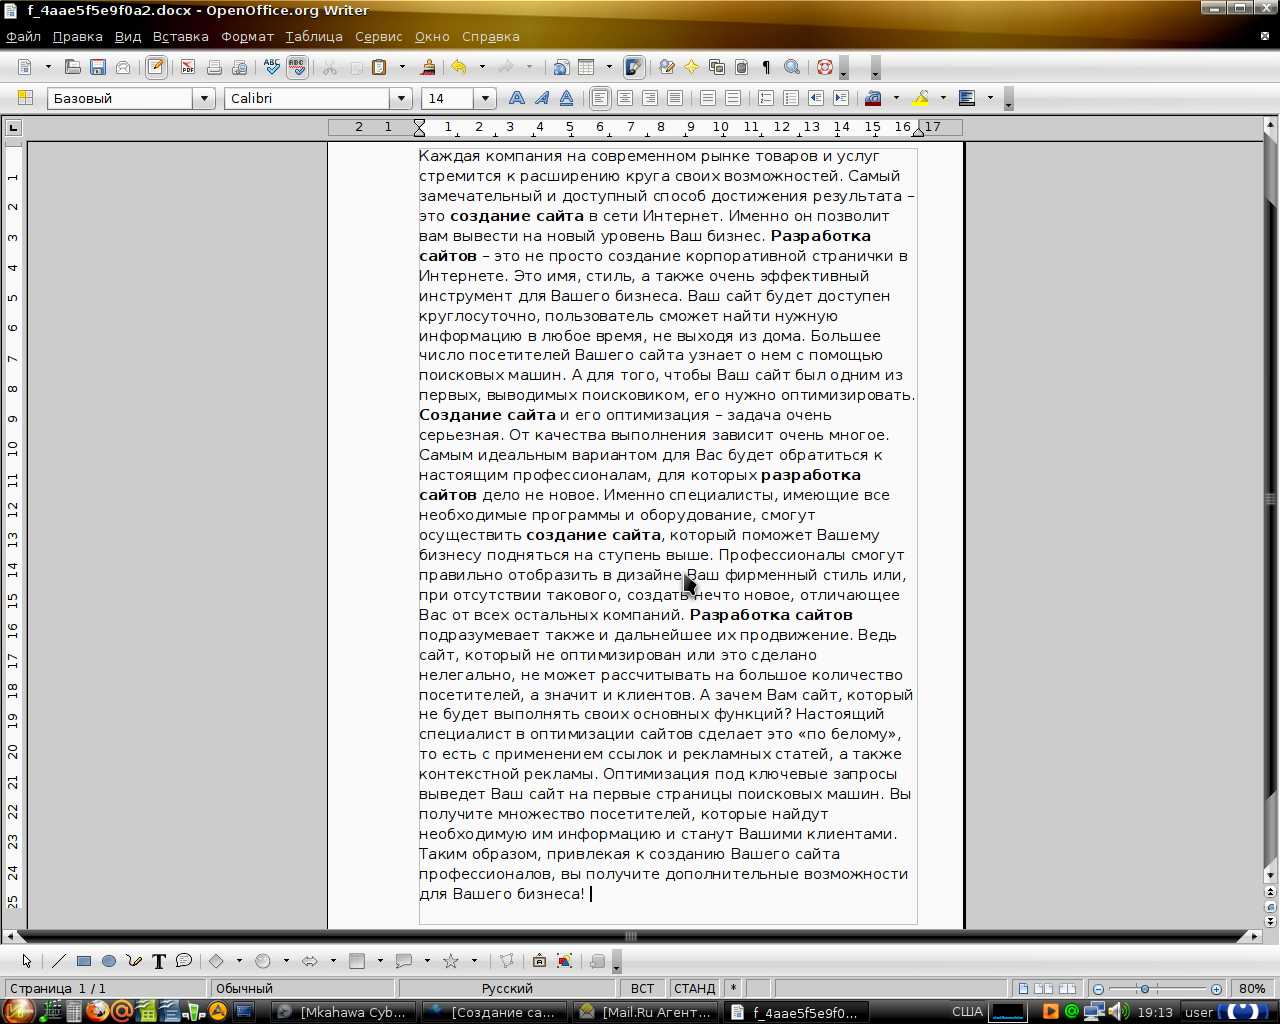Toggle numbered list
1280x1024 pixels.
click(766, 98)
